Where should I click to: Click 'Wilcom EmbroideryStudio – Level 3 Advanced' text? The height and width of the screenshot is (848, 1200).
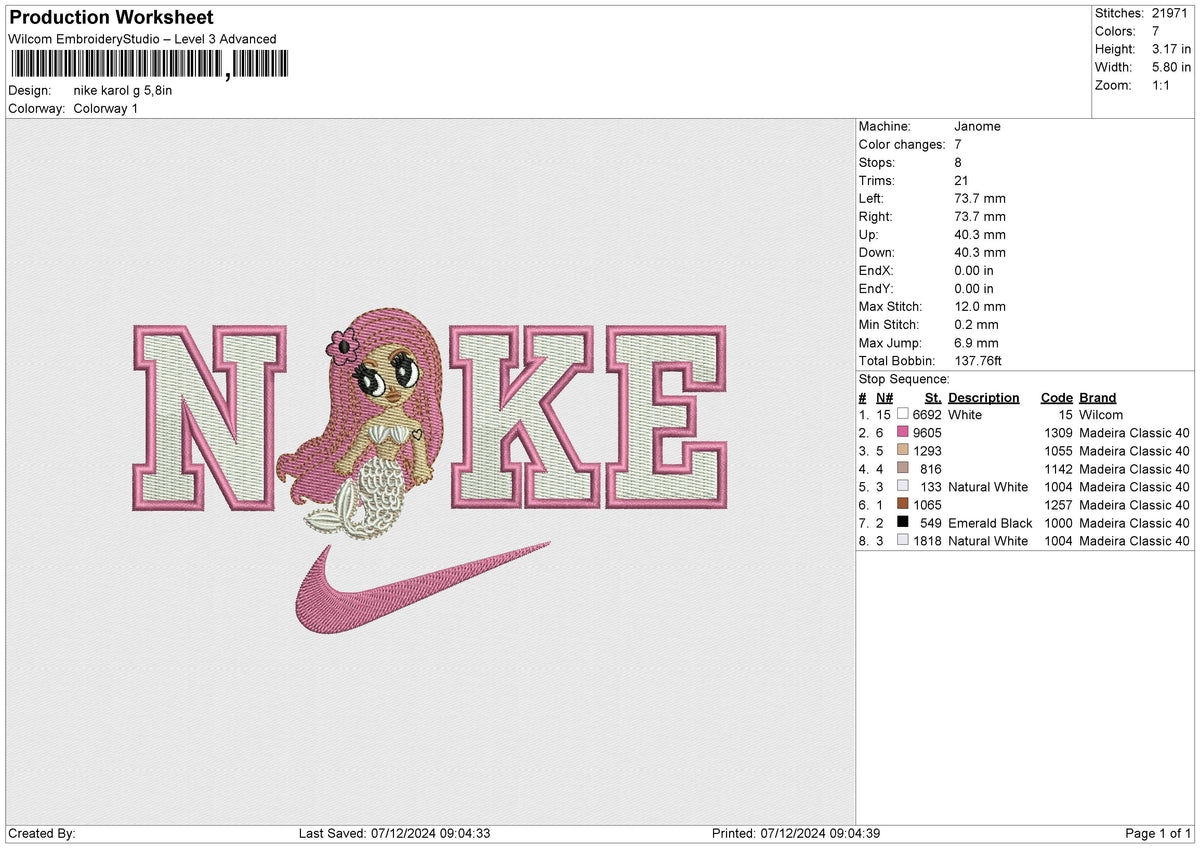coord(142,39)
